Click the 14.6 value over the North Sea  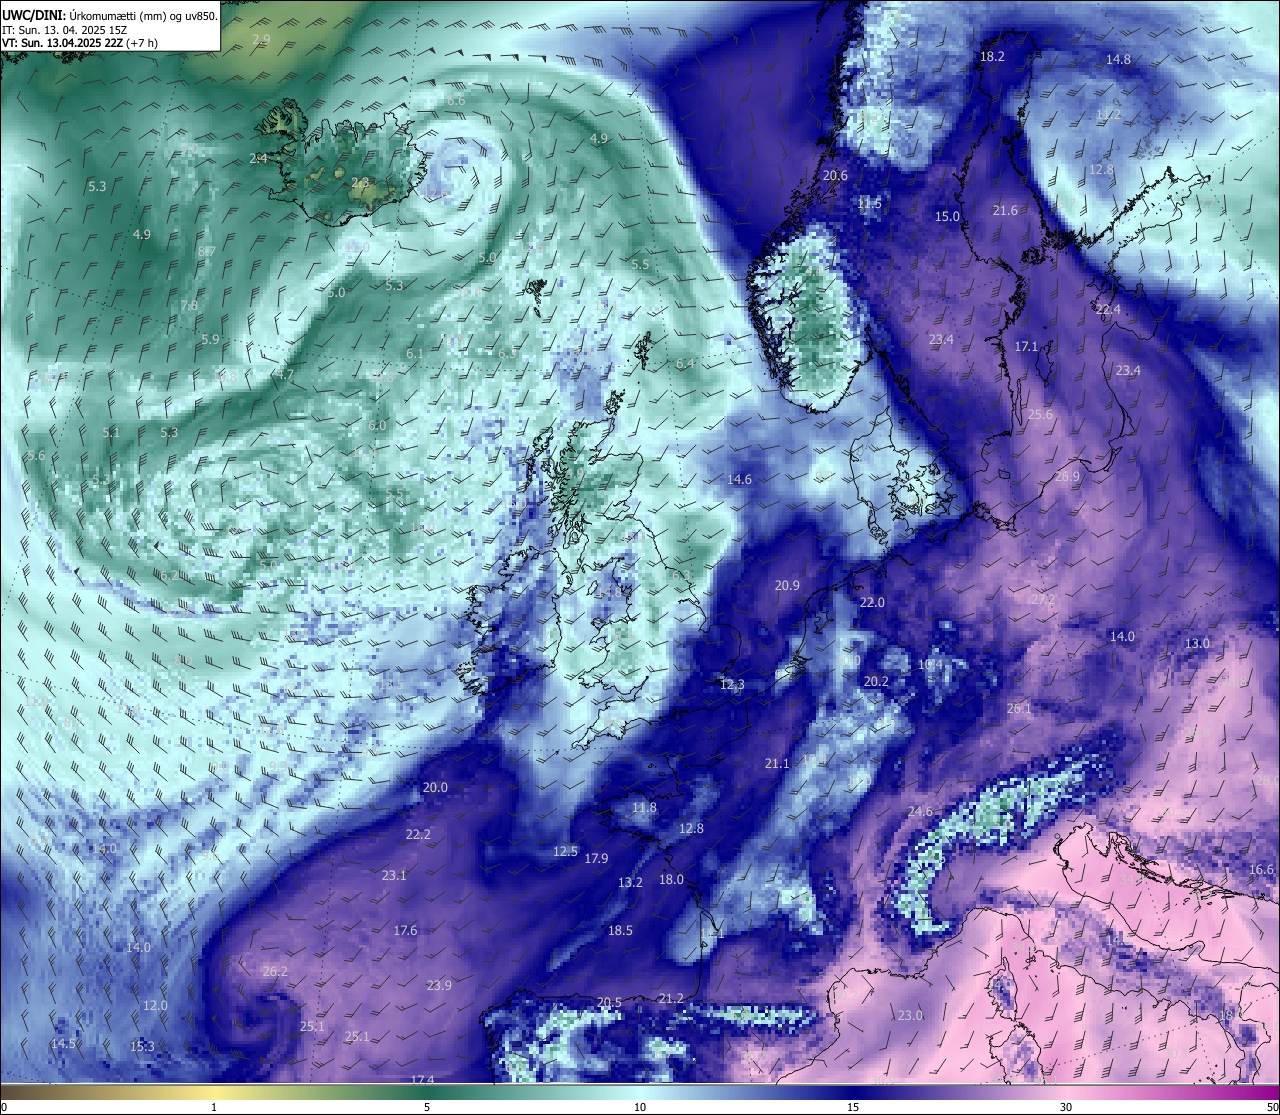(x=739, y=480)
